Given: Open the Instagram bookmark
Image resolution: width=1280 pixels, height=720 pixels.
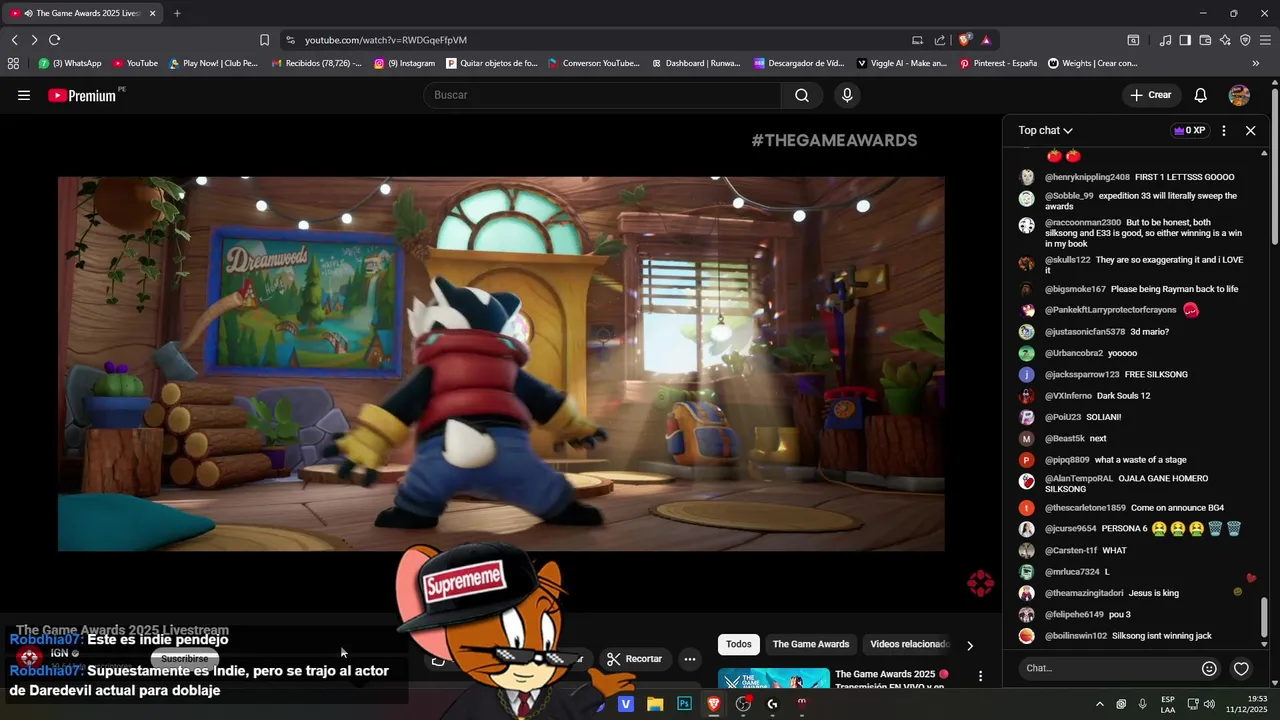Looking at the screenshot, I should tap(405, 63).
